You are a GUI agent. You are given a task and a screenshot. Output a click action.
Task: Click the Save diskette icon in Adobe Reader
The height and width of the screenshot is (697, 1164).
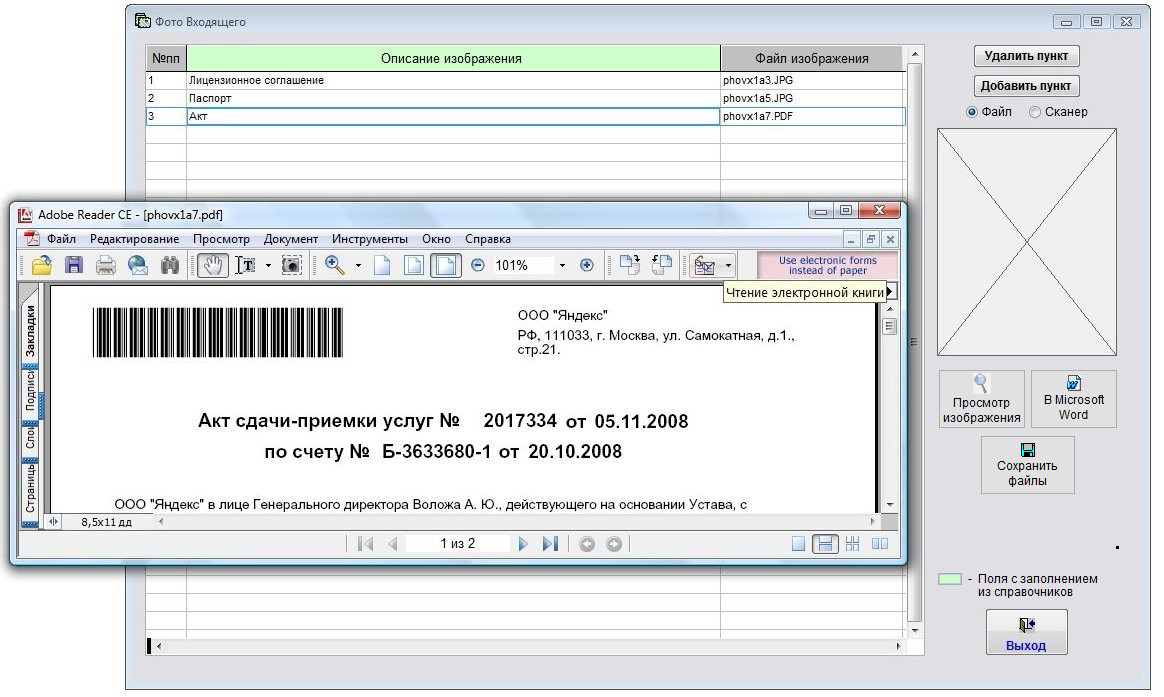tap(74, 266)
